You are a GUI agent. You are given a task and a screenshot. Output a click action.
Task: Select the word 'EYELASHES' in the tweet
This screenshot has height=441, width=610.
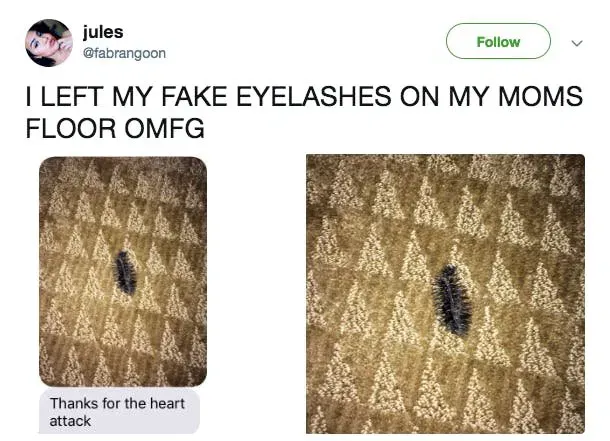point(314,96)
